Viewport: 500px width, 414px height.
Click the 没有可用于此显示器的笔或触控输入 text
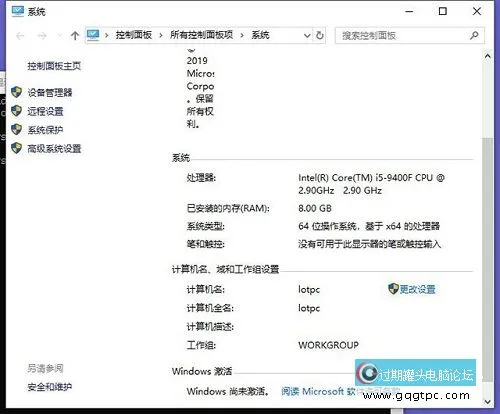tap(370, 244)
